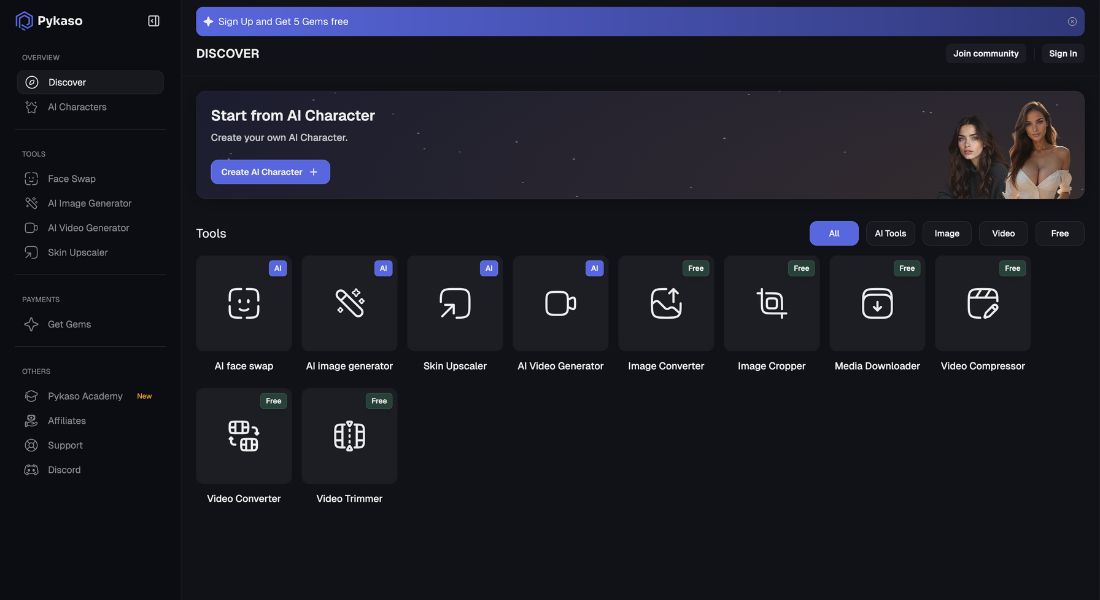Open Face Swap from the sidebar
1100x600 pixels.
[90, 178]
